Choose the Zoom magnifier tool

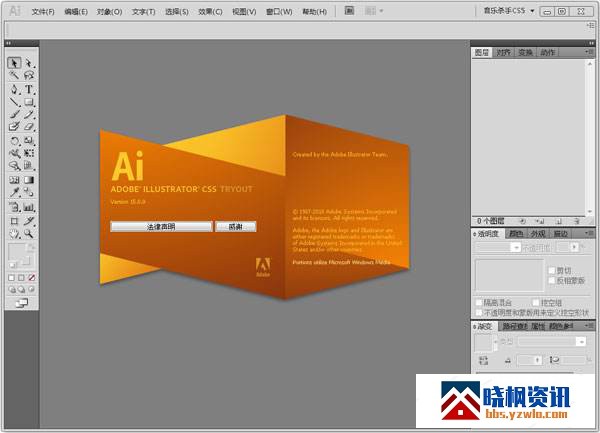click(x=29, y=232)
